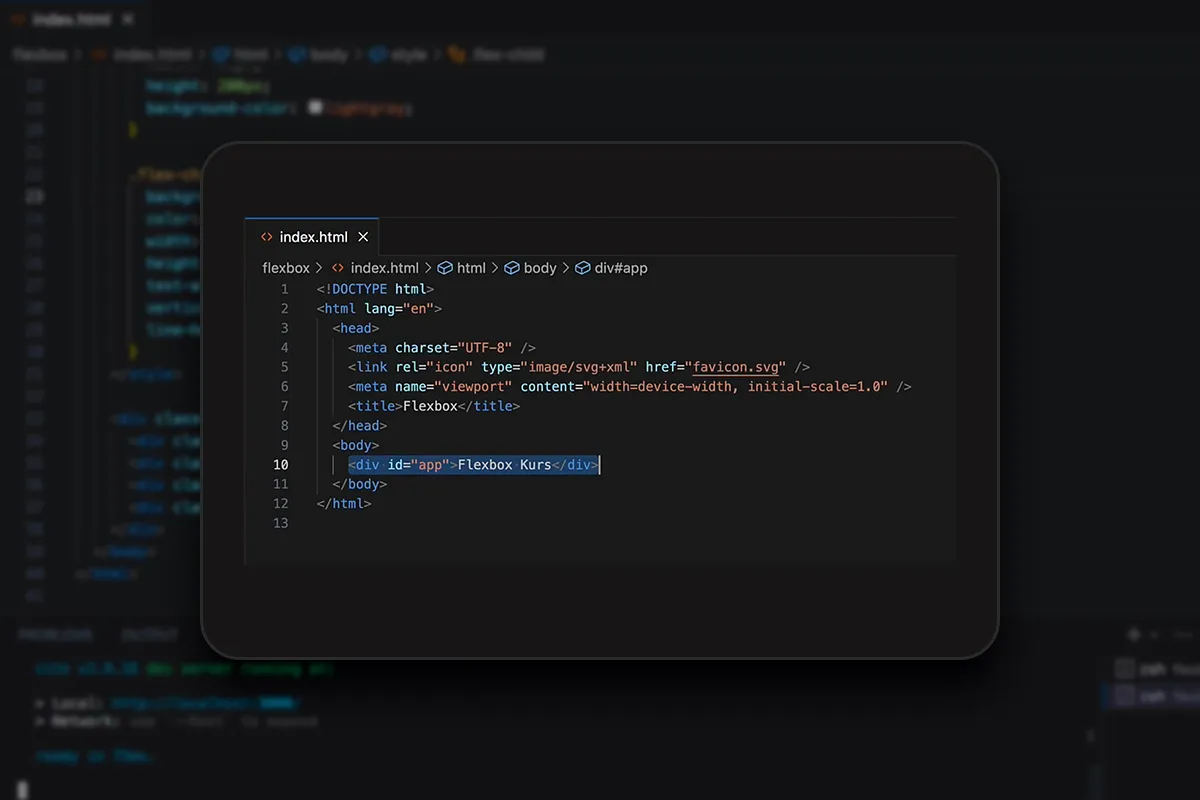Click the closing </head> tag

(360, 426)
